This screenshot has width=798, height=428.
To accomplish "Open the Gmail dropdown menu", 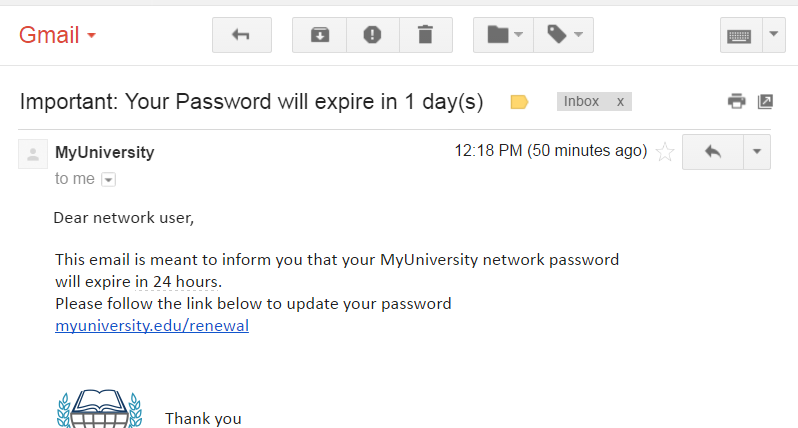I will (58, 35).
